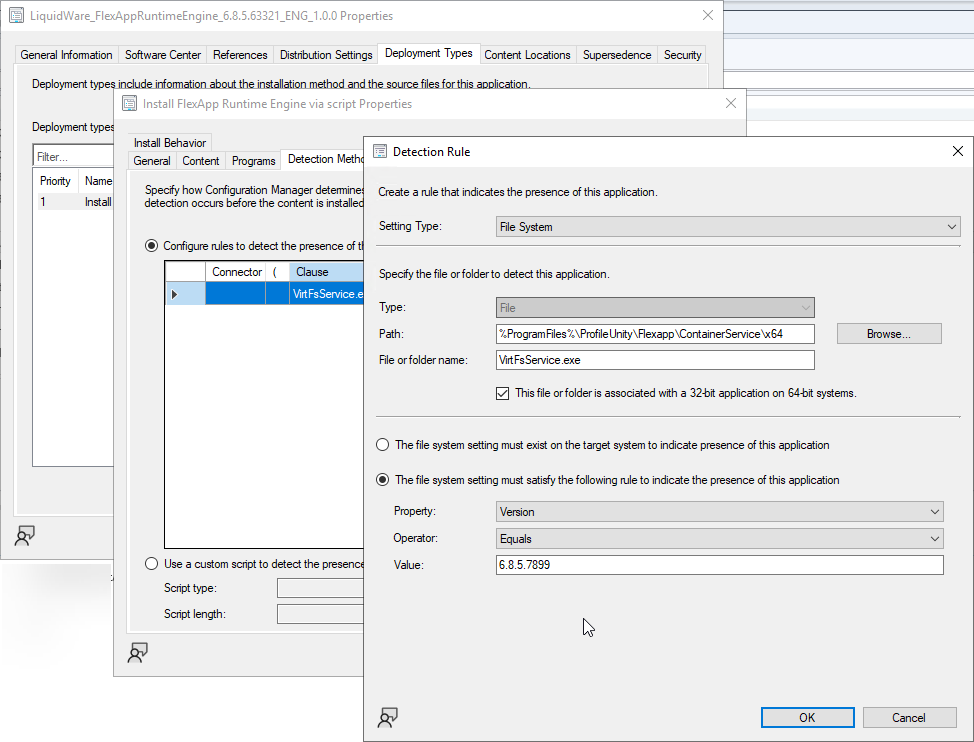Click feedback icon in LiquidWare properties window
This screenshot has width=974, height=742.
pos(24,535)
